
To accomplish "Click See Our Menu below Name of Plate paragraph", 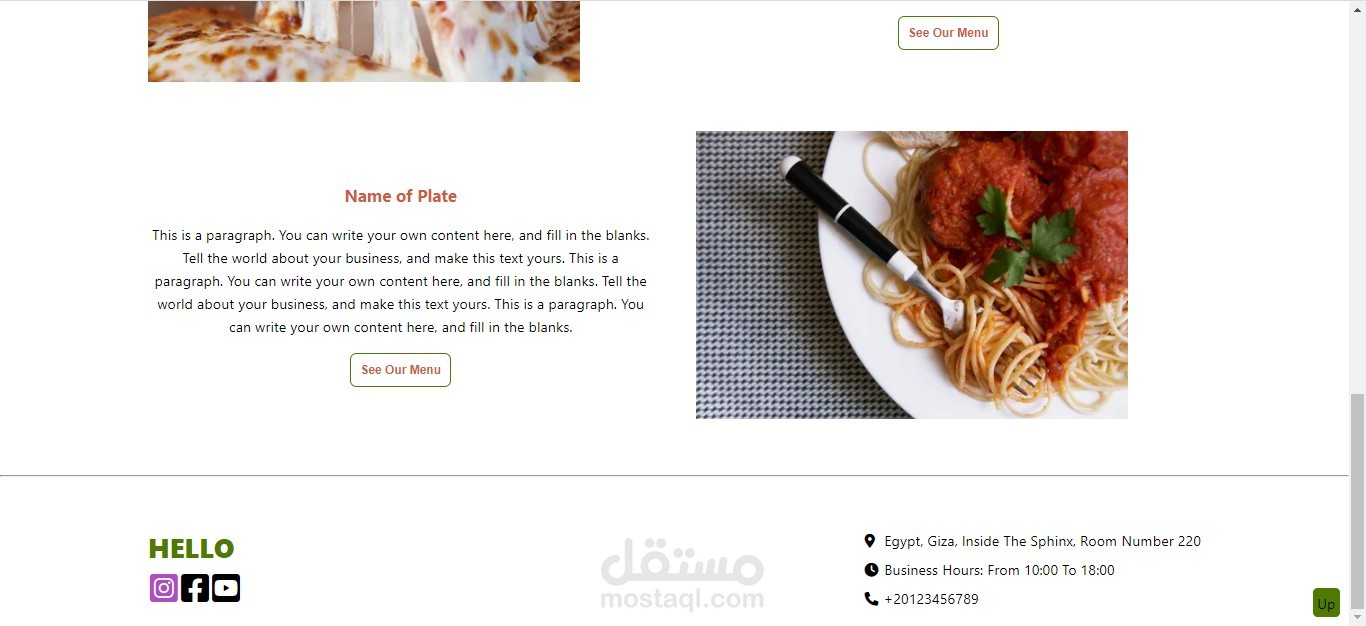I will (400, 370).
